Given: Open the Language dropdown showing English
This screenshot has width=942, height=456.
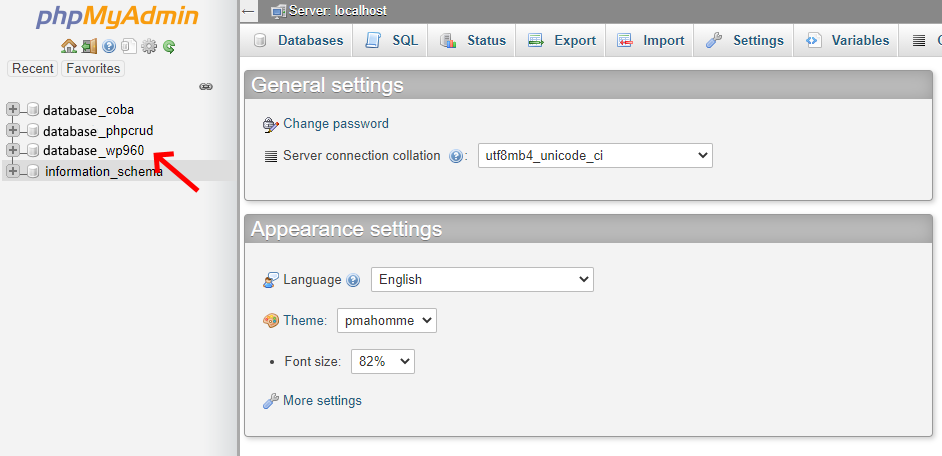Looking at the screenshot, I should pos(482,279).
